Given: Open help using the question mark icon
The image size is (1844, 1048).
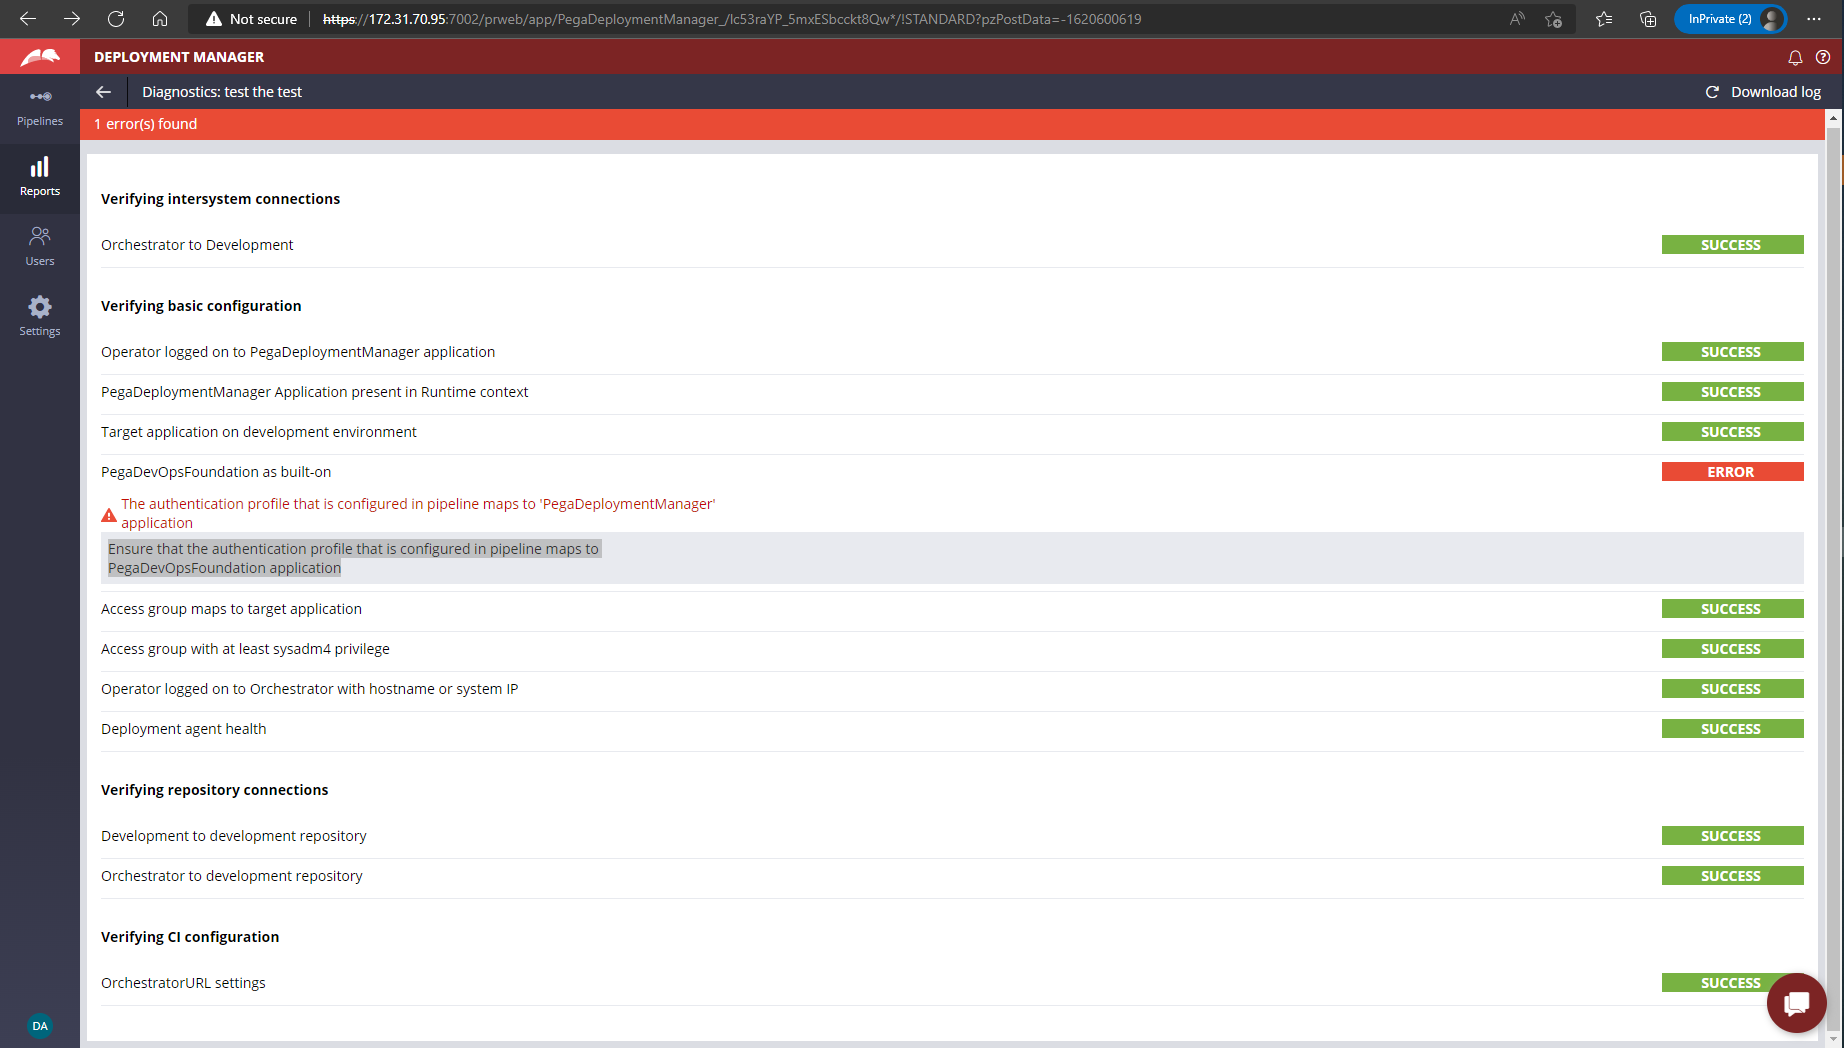Looking at the screenshot, I should point(1825,57).
